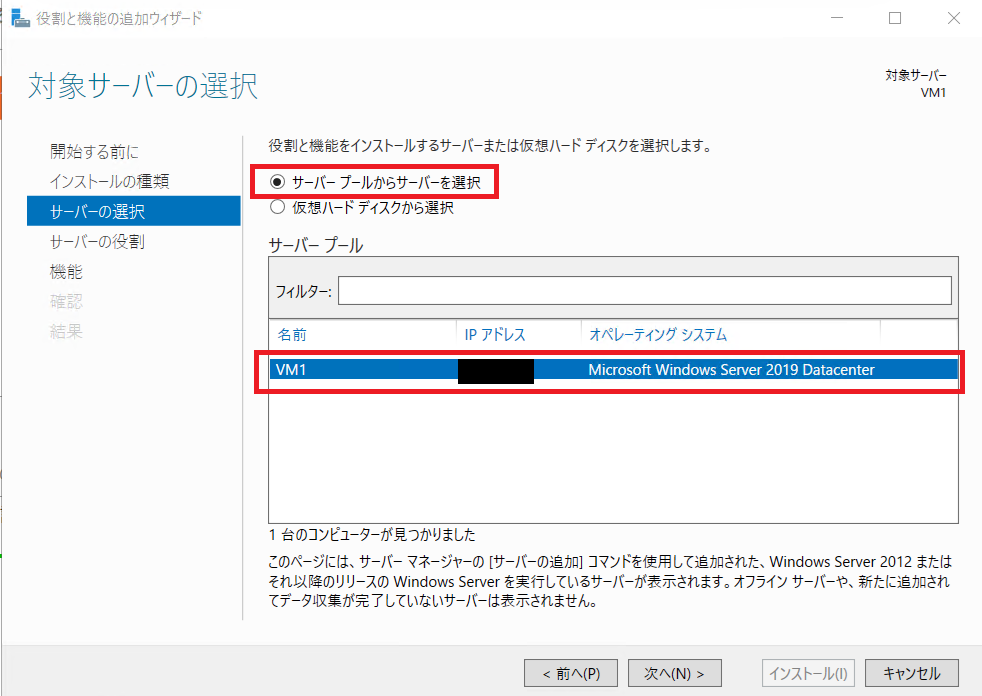Minimize the wizard window
The image size is (982, 696).
tap(840, 18)
